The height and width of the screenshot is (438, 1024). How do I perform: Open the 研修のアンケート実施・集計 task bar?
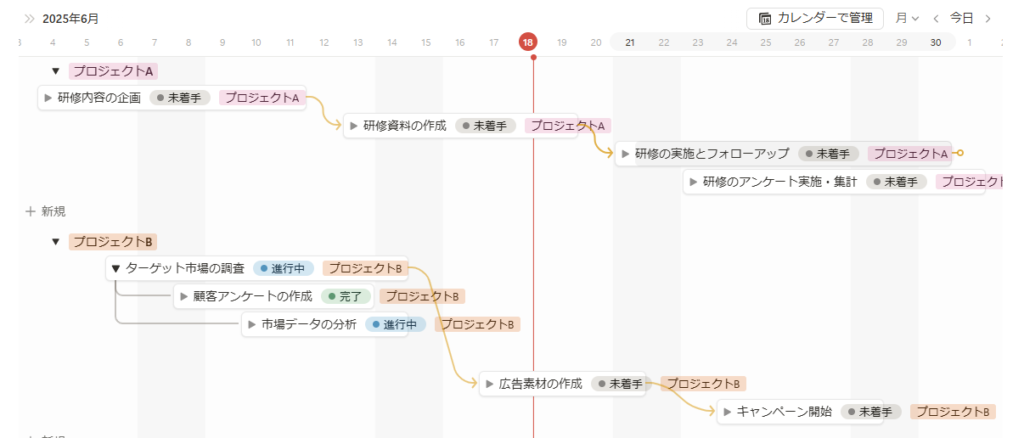(834, 181)
